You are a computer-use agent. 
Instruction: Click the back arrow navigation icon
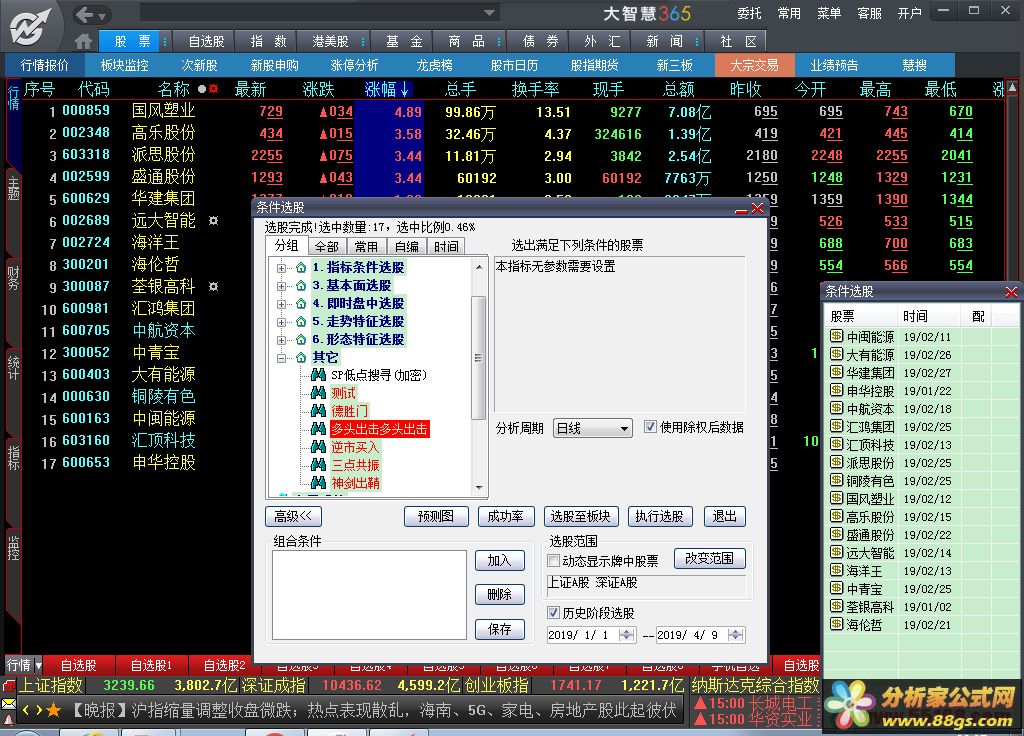click(x=84, y=14)
